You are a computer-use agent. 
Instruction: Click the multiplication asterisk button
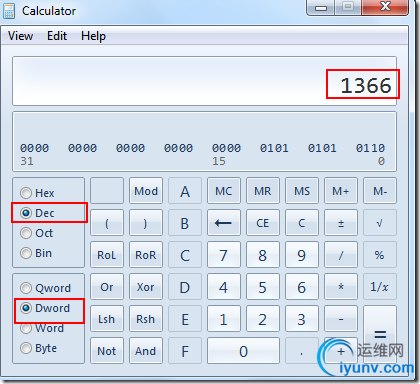click(x=341, y=287)
